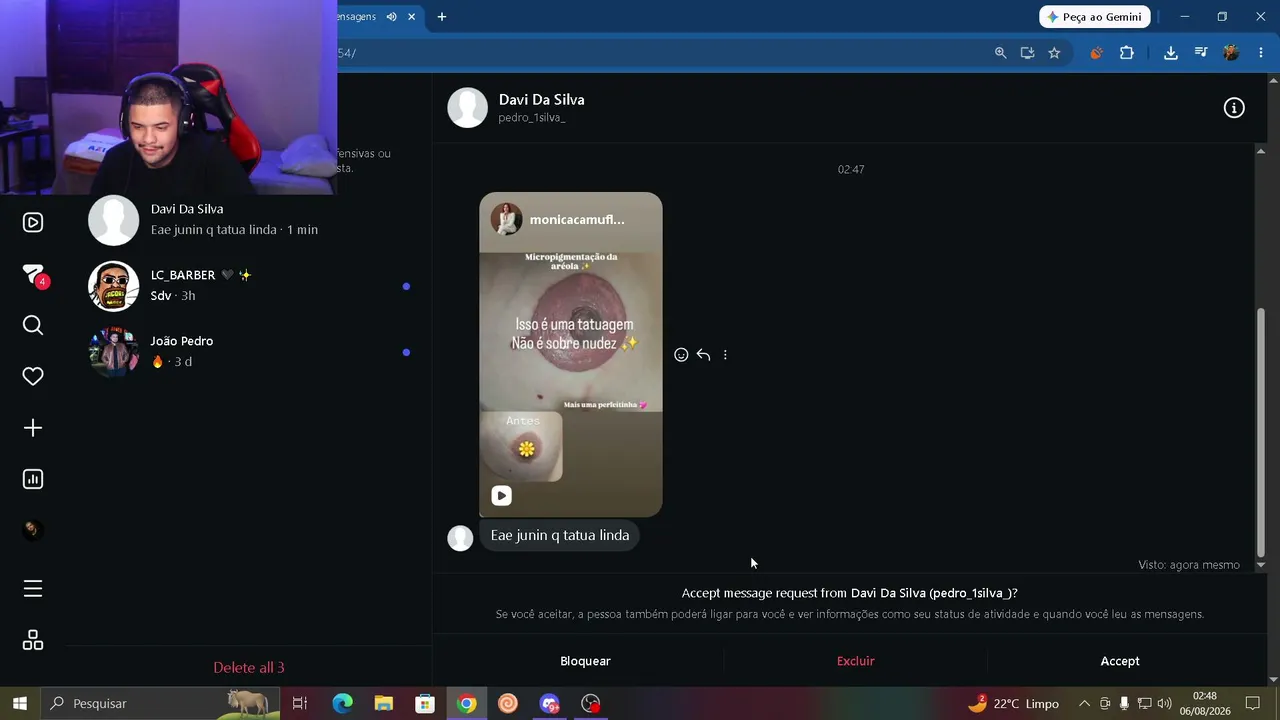Open Microsoft Edge from taskbar
Screen dimensions: 1280x720
pyautogui.click(x=342, y=703)
